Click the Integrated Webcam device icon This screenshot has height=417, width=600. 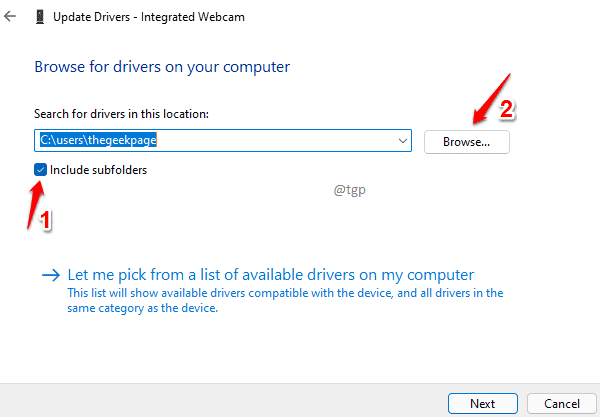(x=40, y=17)
